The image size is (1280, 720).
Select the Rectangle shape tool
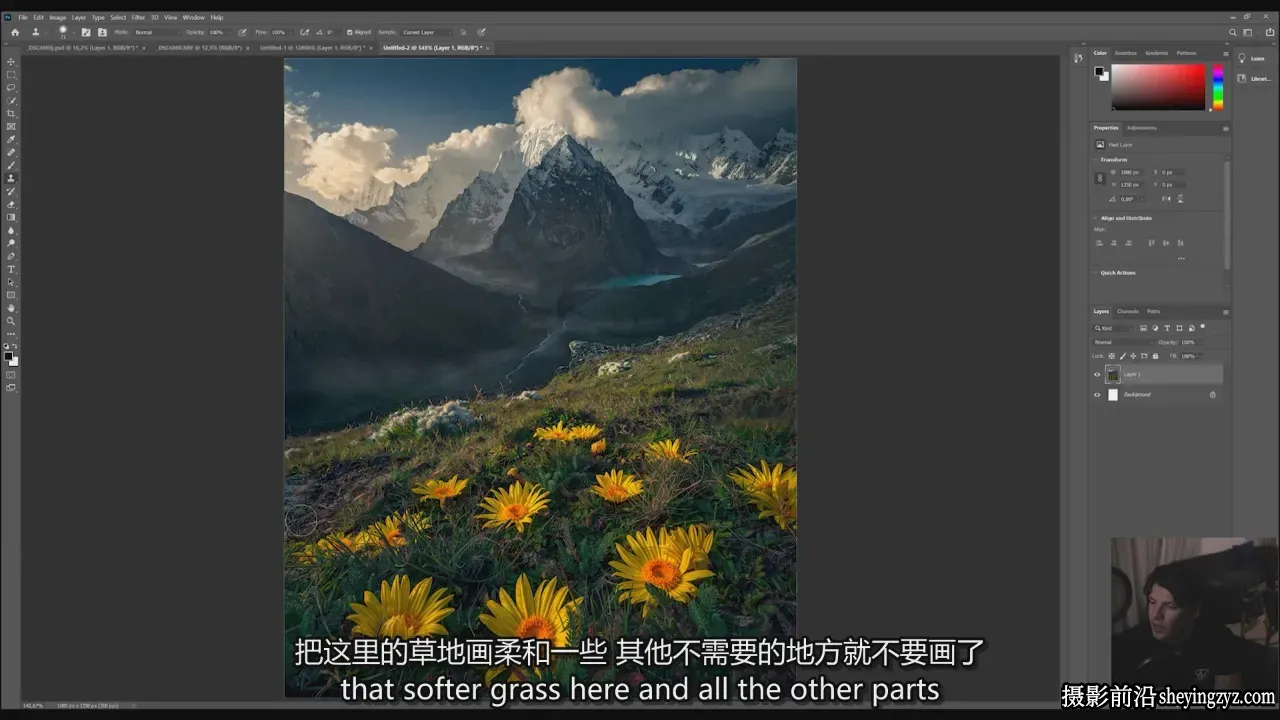point(11,295)
